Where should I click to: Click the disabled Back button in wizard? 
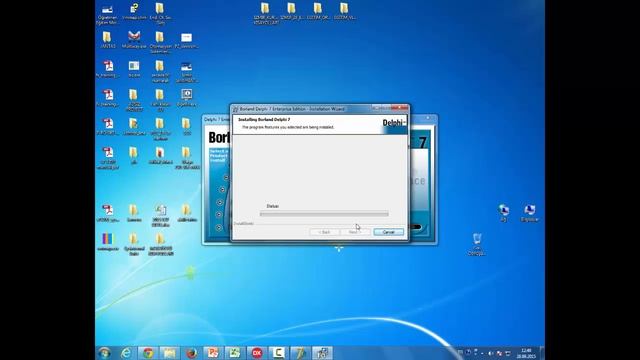coord(324,232)
